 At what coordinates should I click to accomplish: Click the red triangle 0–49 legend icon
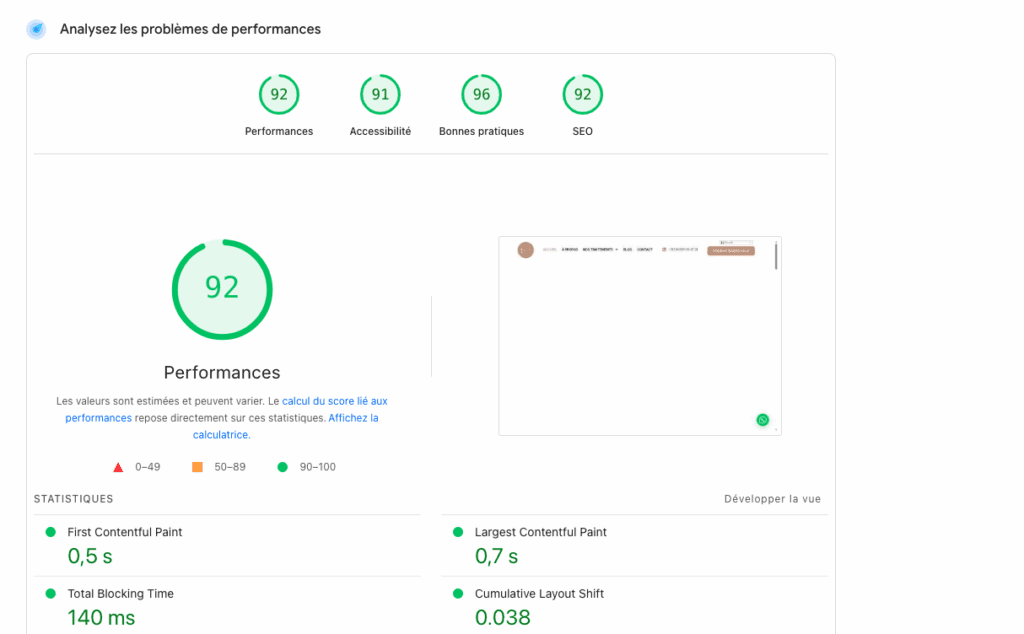(x=118, y=467)
